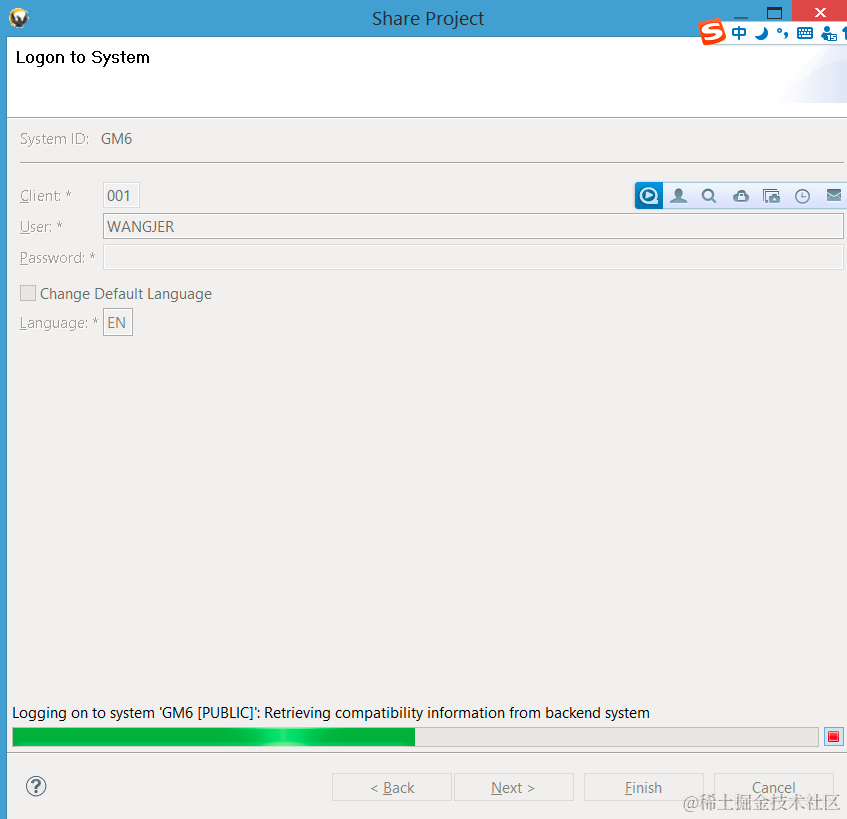Image resolution: width=847 pixels, height=819 pixels.
Task: Click the 'Logon to System' heading
Action: click(83, 57)
